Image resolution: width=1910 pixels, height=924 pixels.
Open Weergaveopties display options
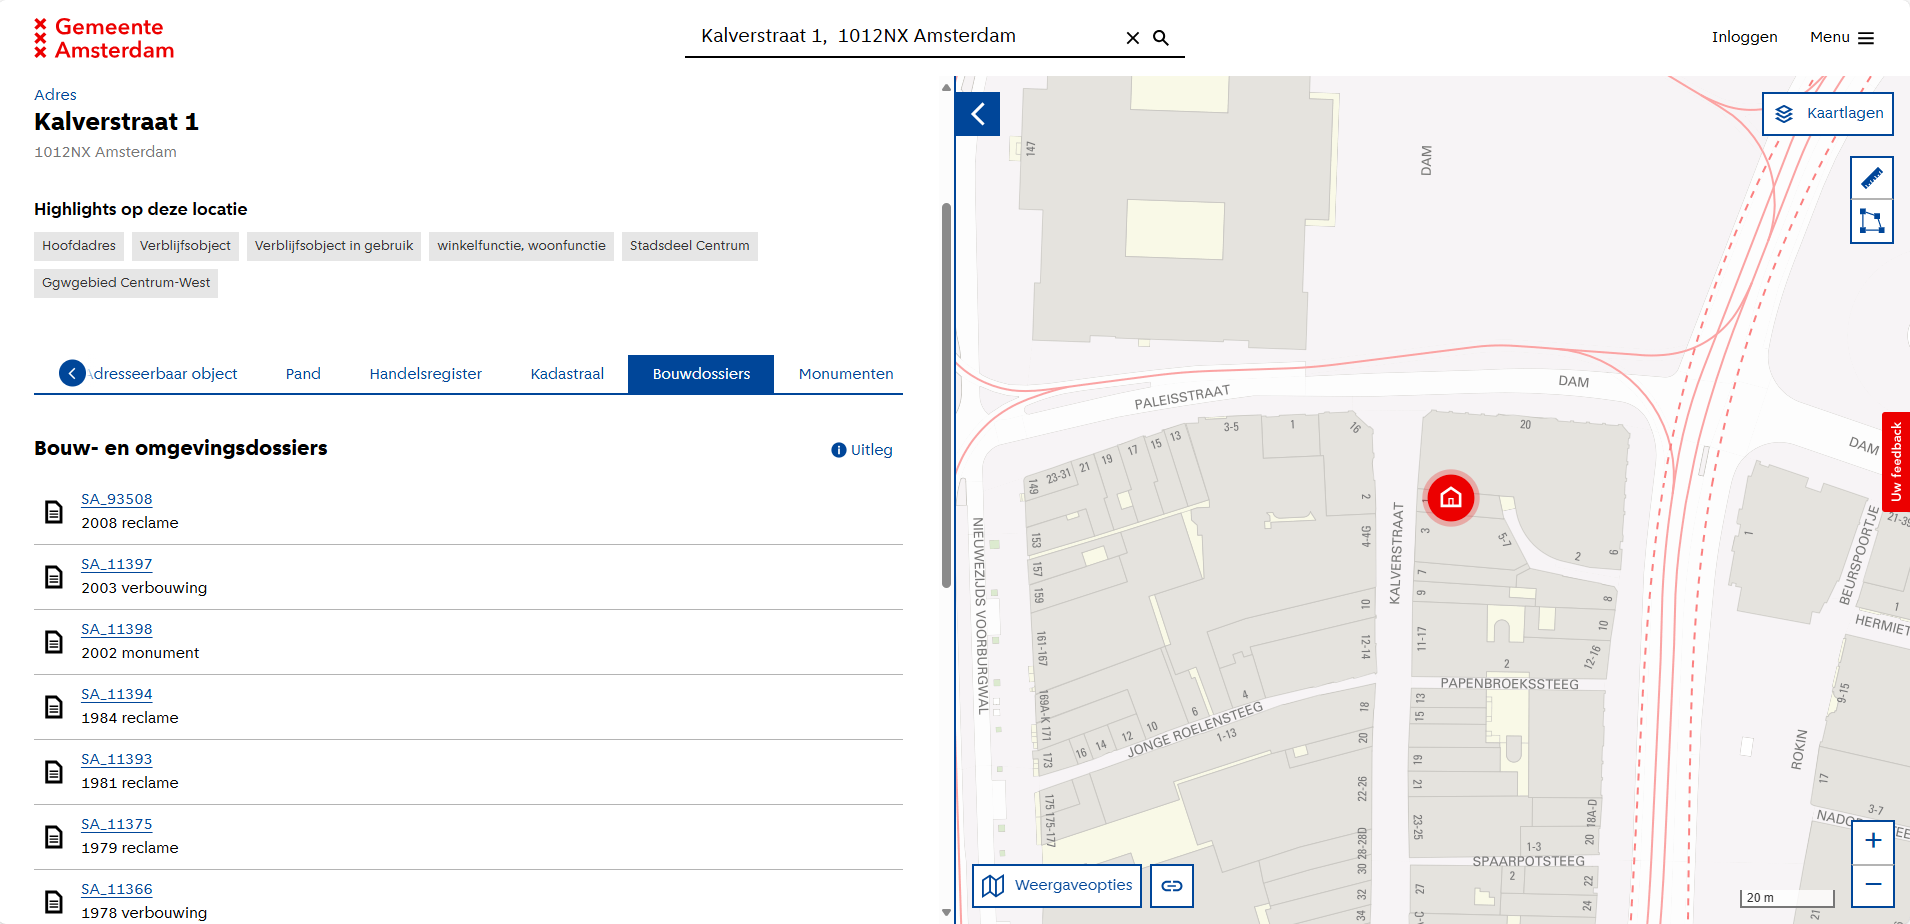1057,886
